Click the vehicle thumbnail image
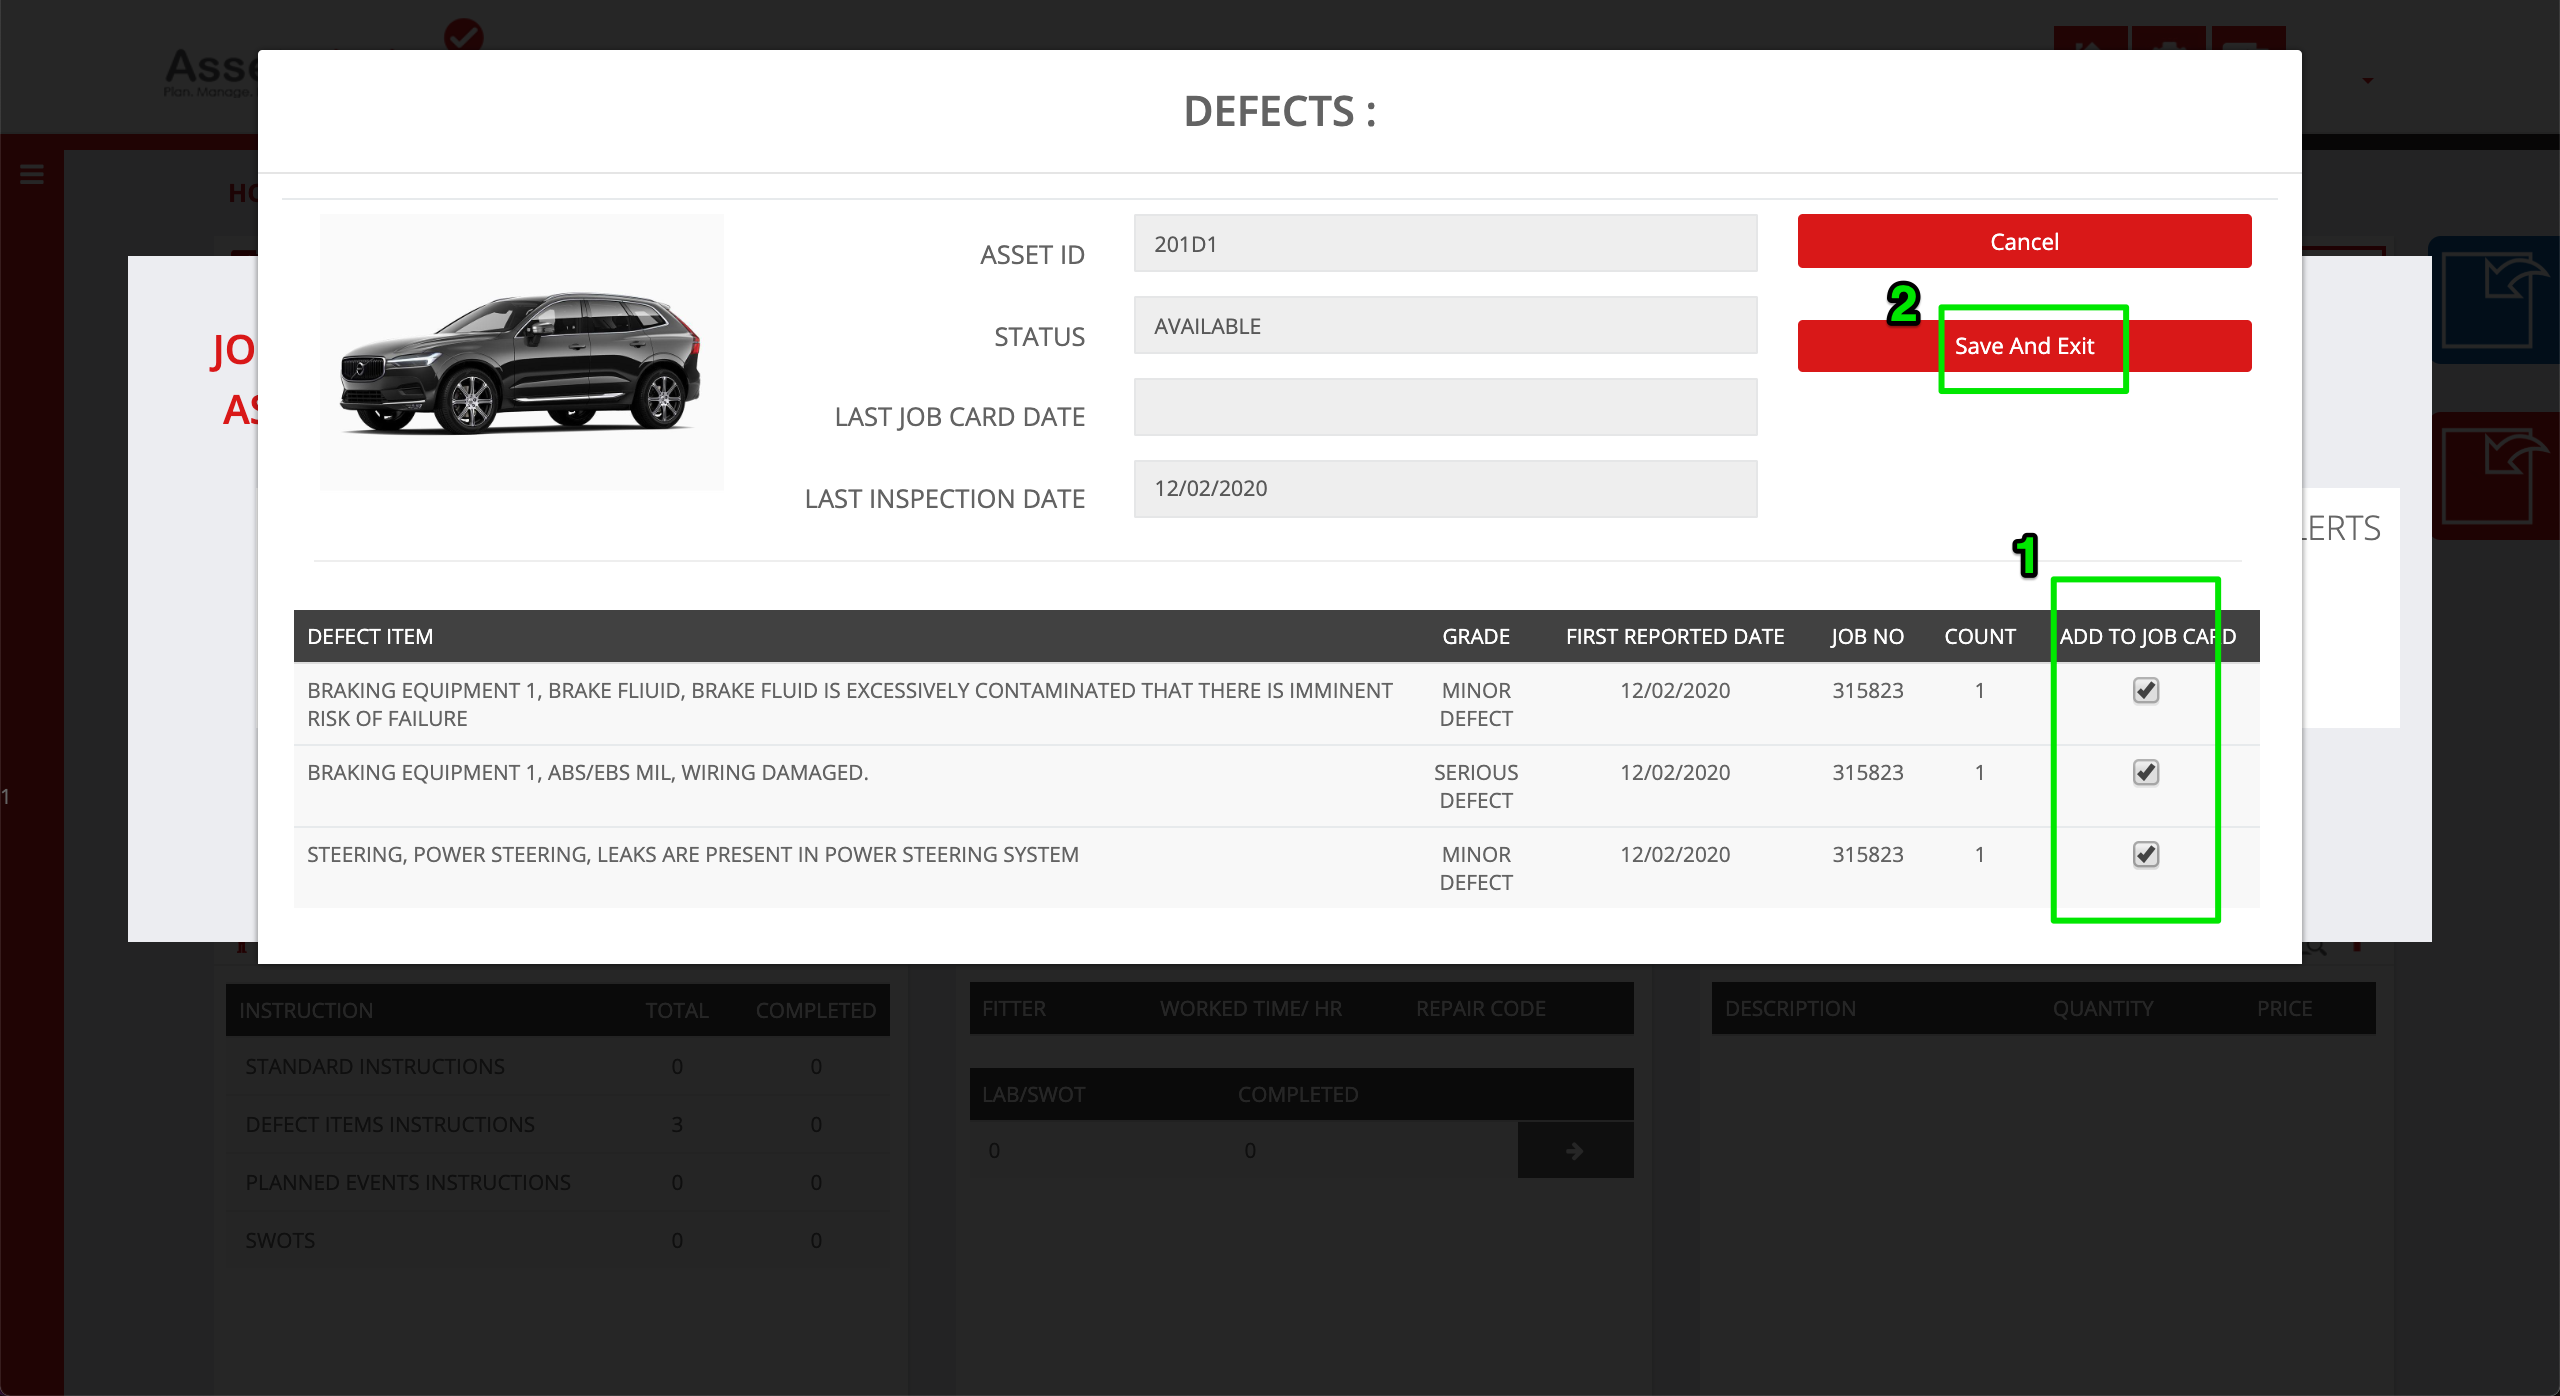 521,352
